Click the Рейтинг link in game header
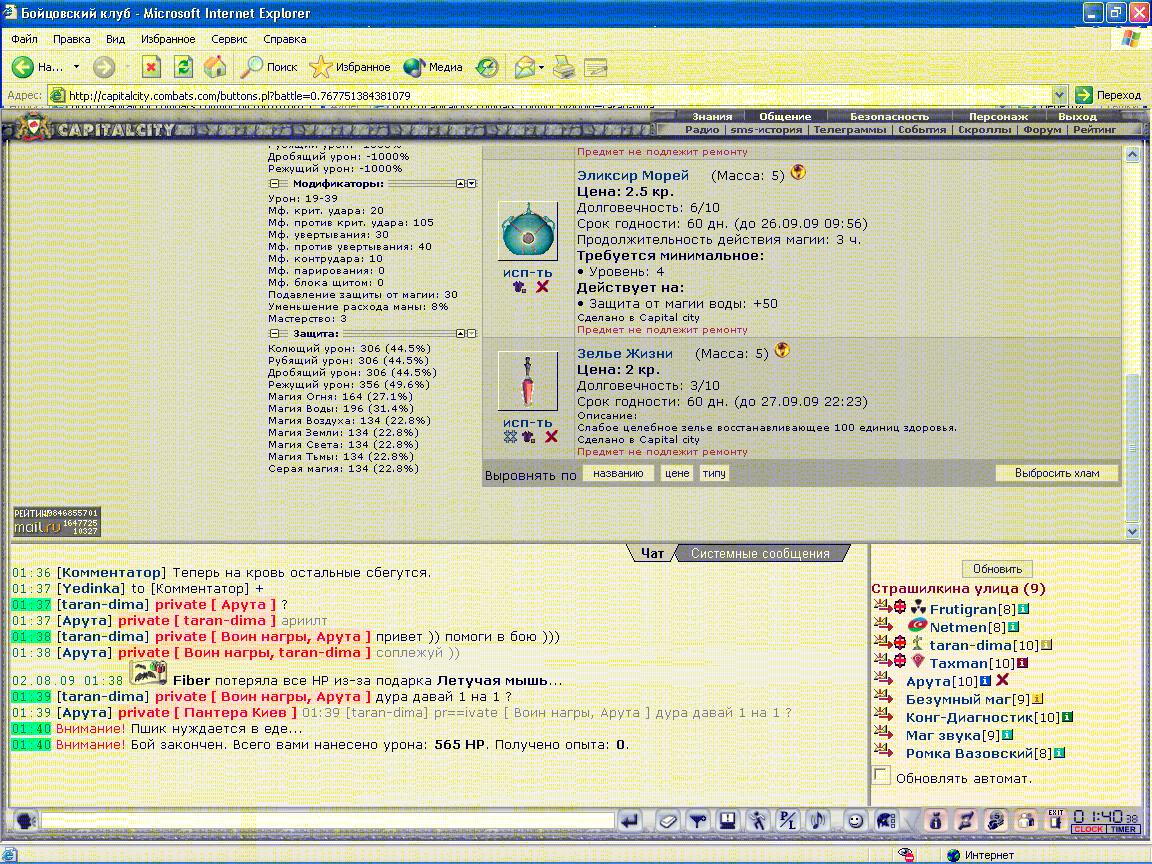Screen dimensions: 1152x864 coord(1094,129)
